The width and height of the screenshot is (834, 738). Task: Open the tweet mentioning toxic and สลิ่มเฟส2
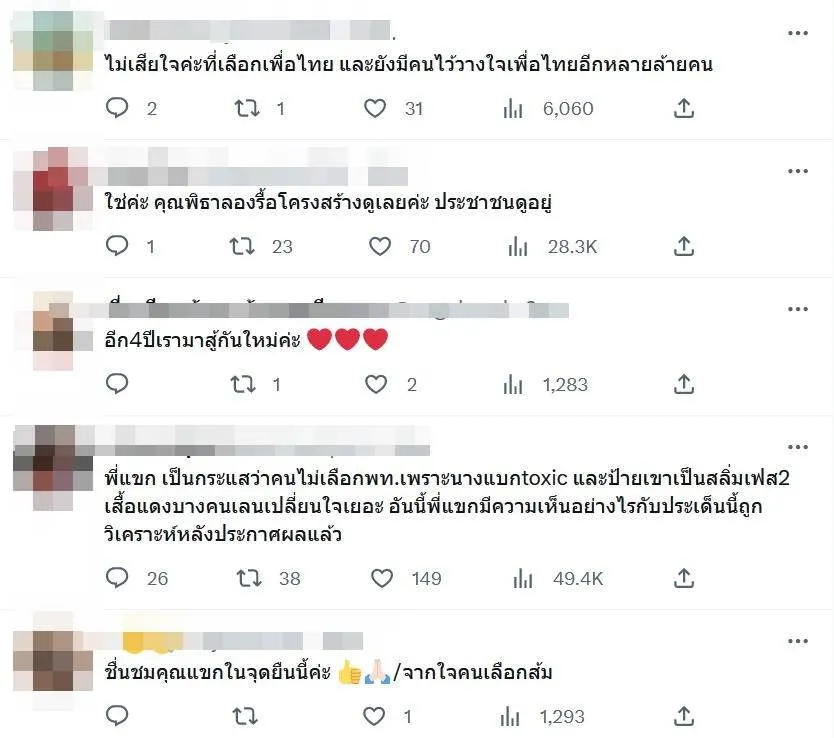[447, 506]
